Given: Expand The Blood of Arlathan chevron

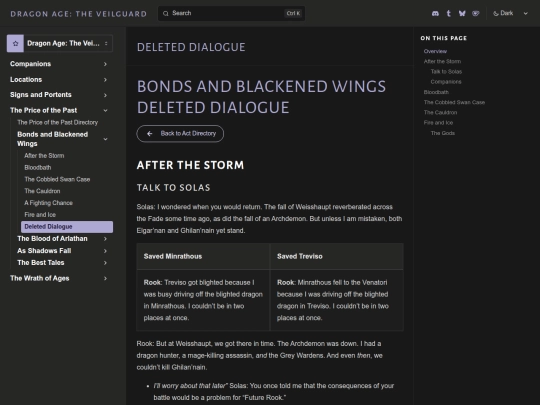Looking at the screenshot, I should 105,239.
